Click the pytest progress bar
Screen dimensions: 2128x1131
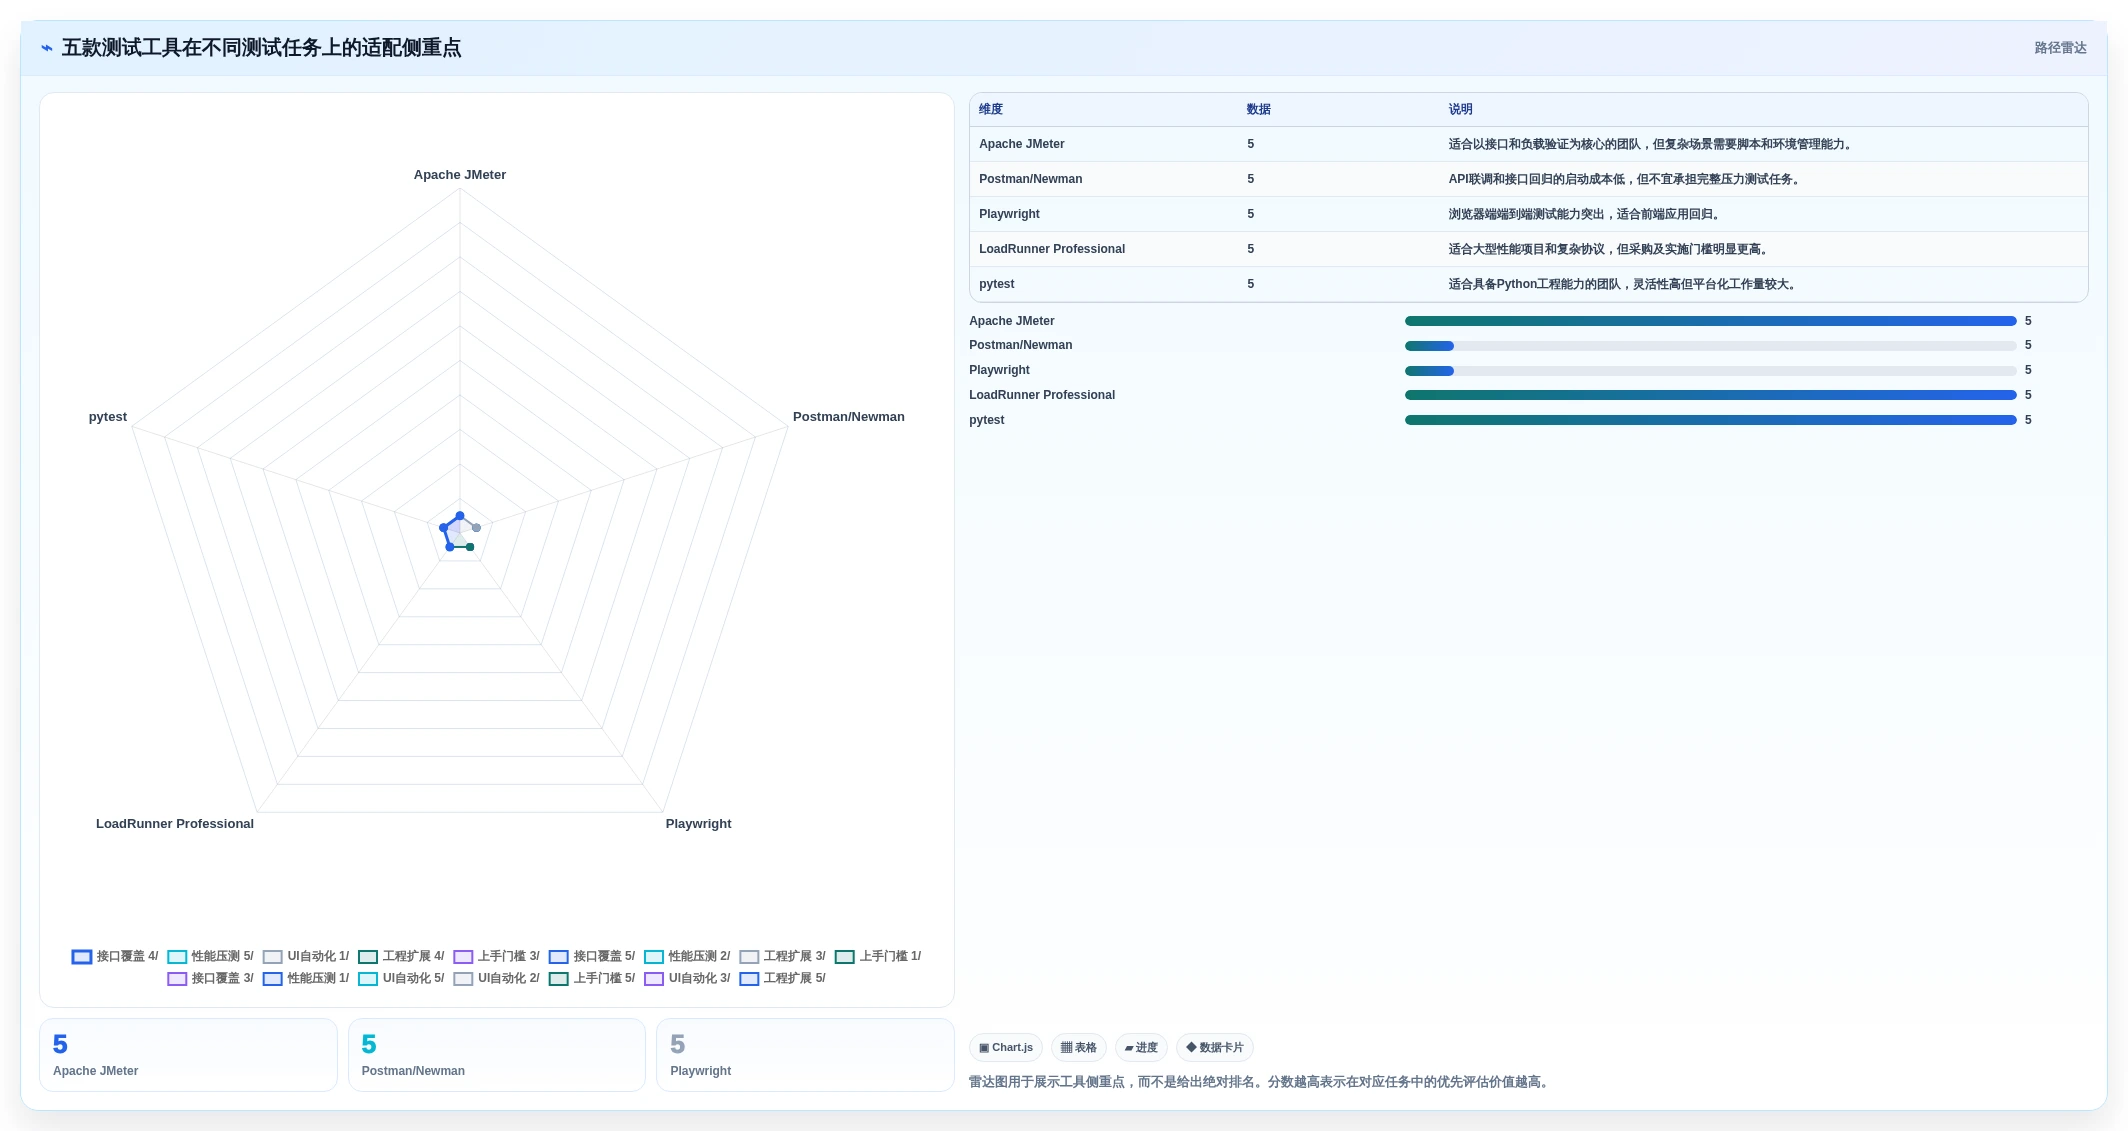coord(1710,420)
